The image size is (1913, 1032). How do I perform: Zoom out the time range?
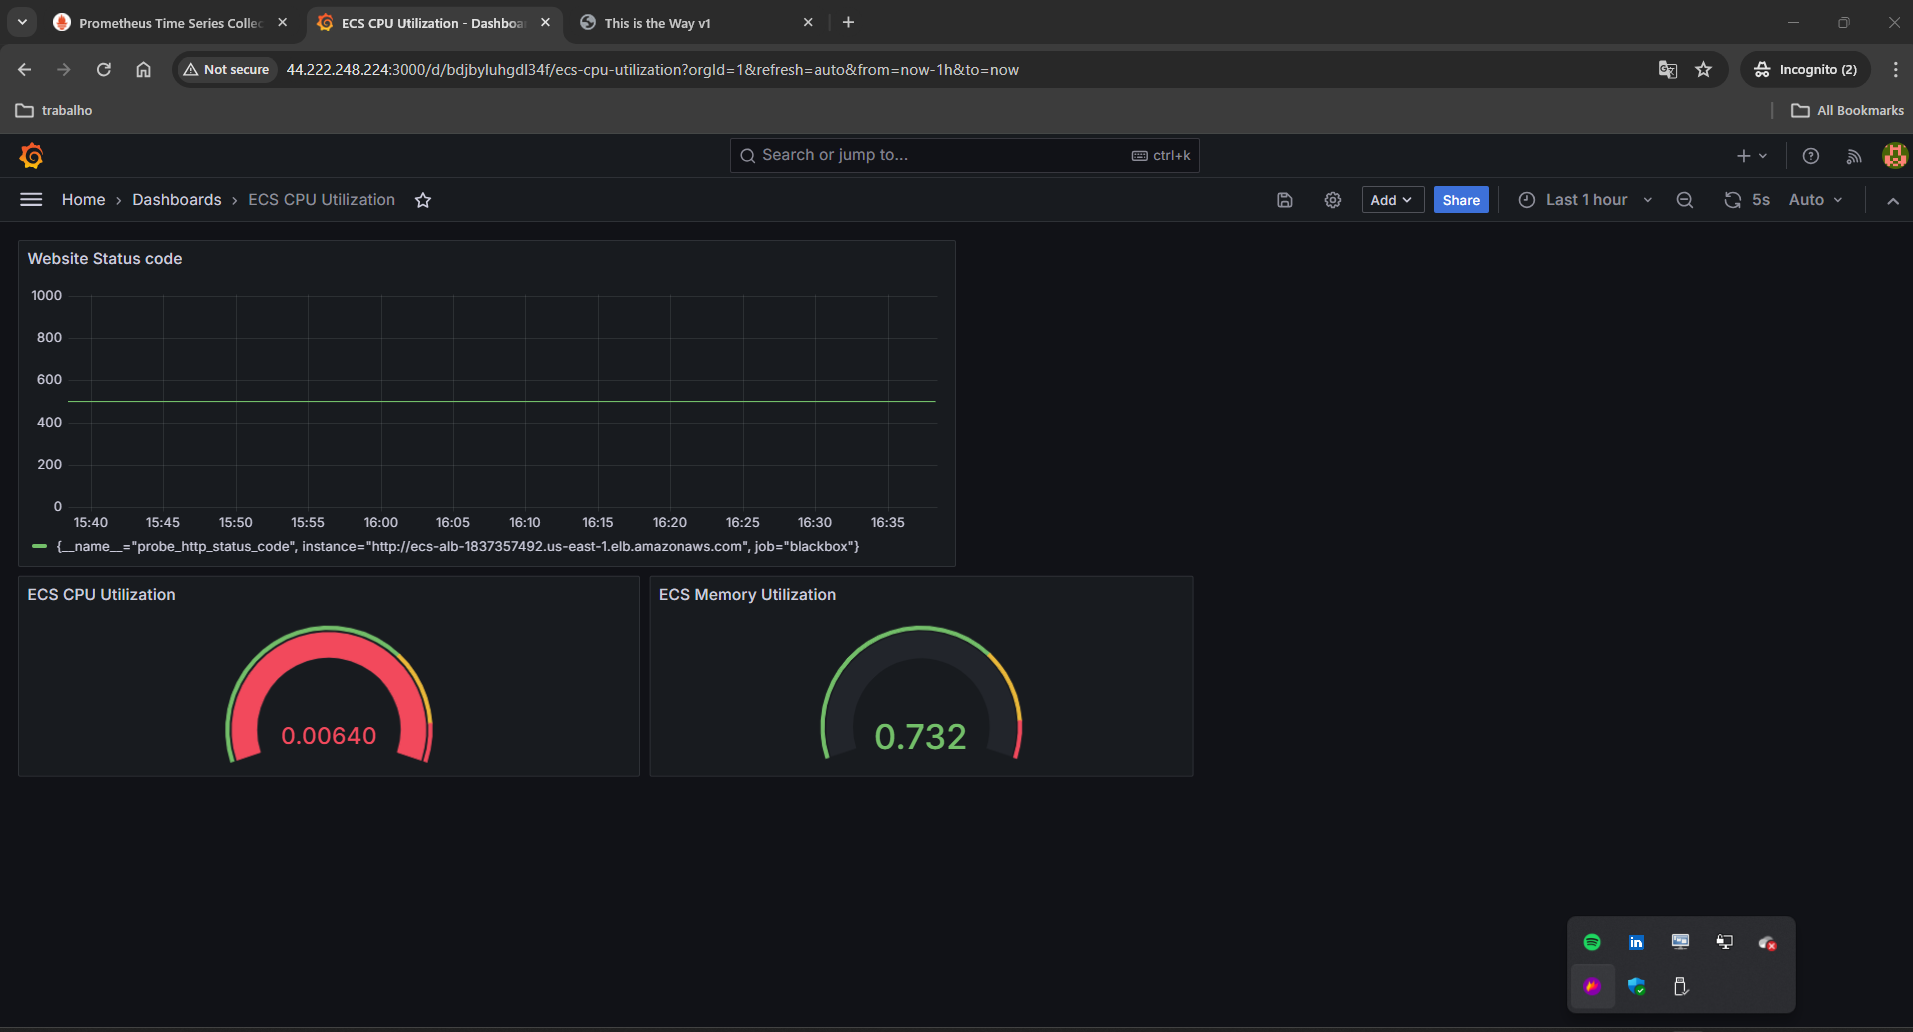tap(1685, 200)
